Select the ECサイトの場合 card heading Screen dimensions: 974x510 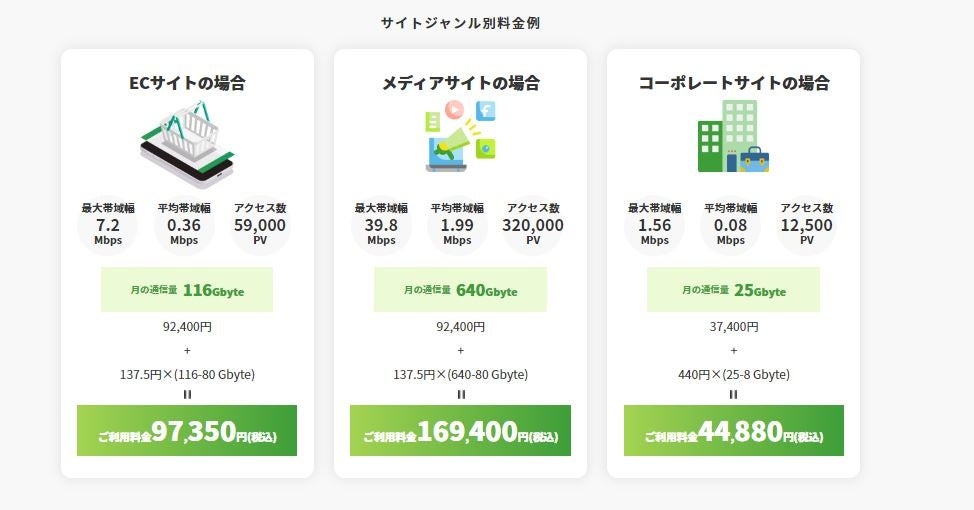tap(187, 83)
